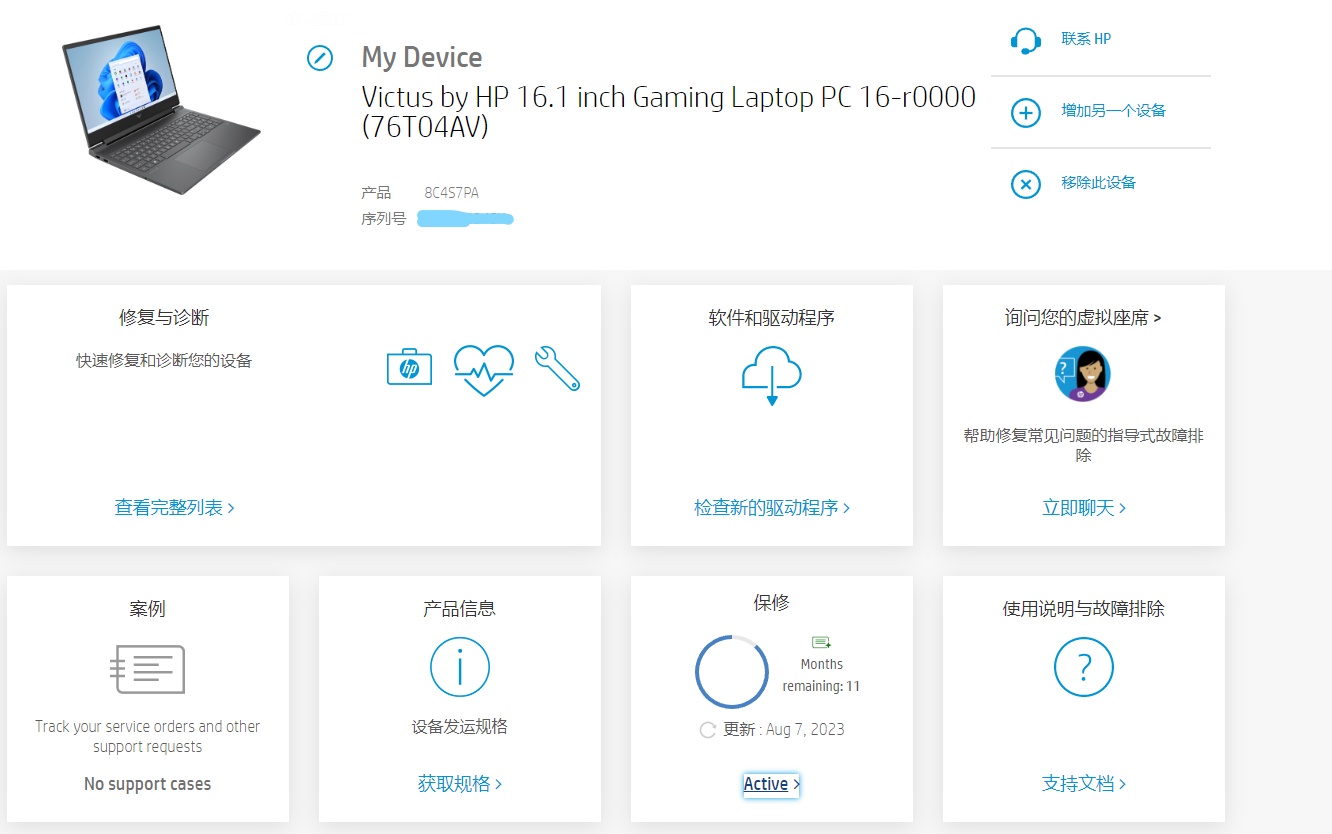This screenshot has width=1332, height=834.
Task: Click the 产品信息 card heading
Action: (460, 609)
